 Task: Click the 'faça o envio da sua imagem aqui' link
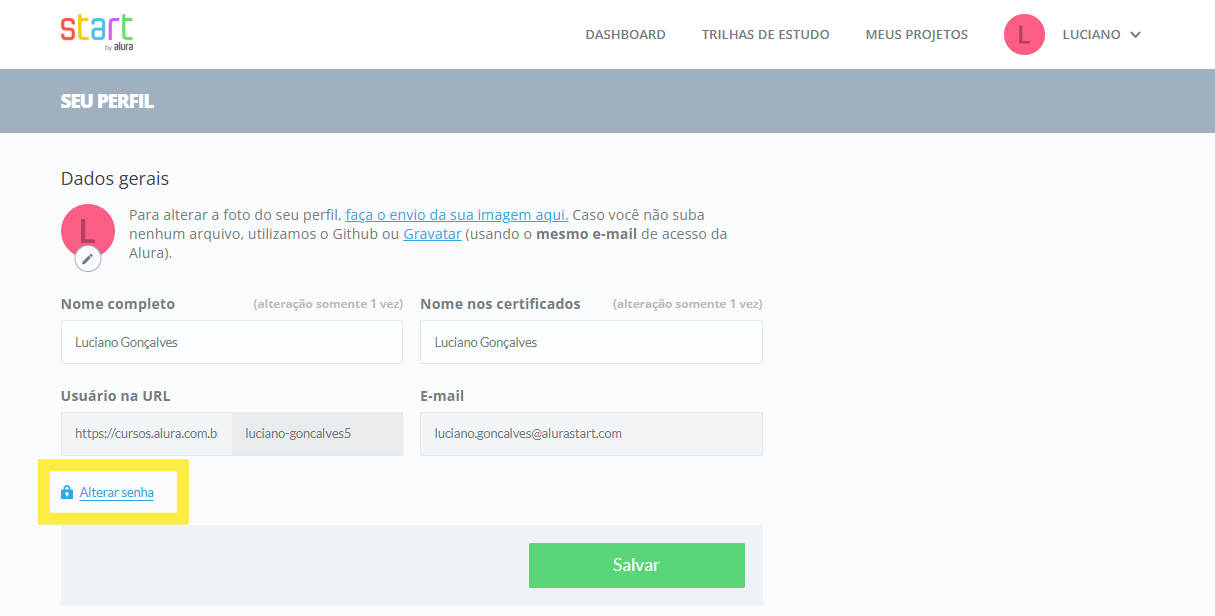[457, 215]
